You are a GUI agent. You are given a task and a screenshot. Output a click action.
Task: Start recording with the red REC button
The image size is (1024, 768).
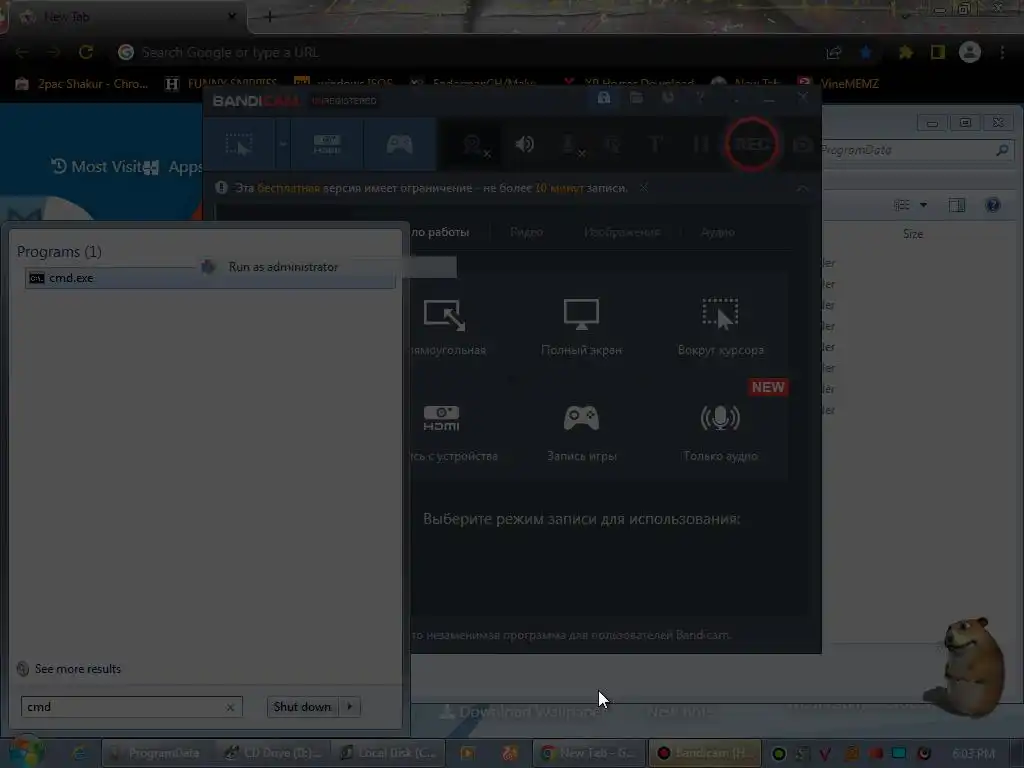click(752, 144)
